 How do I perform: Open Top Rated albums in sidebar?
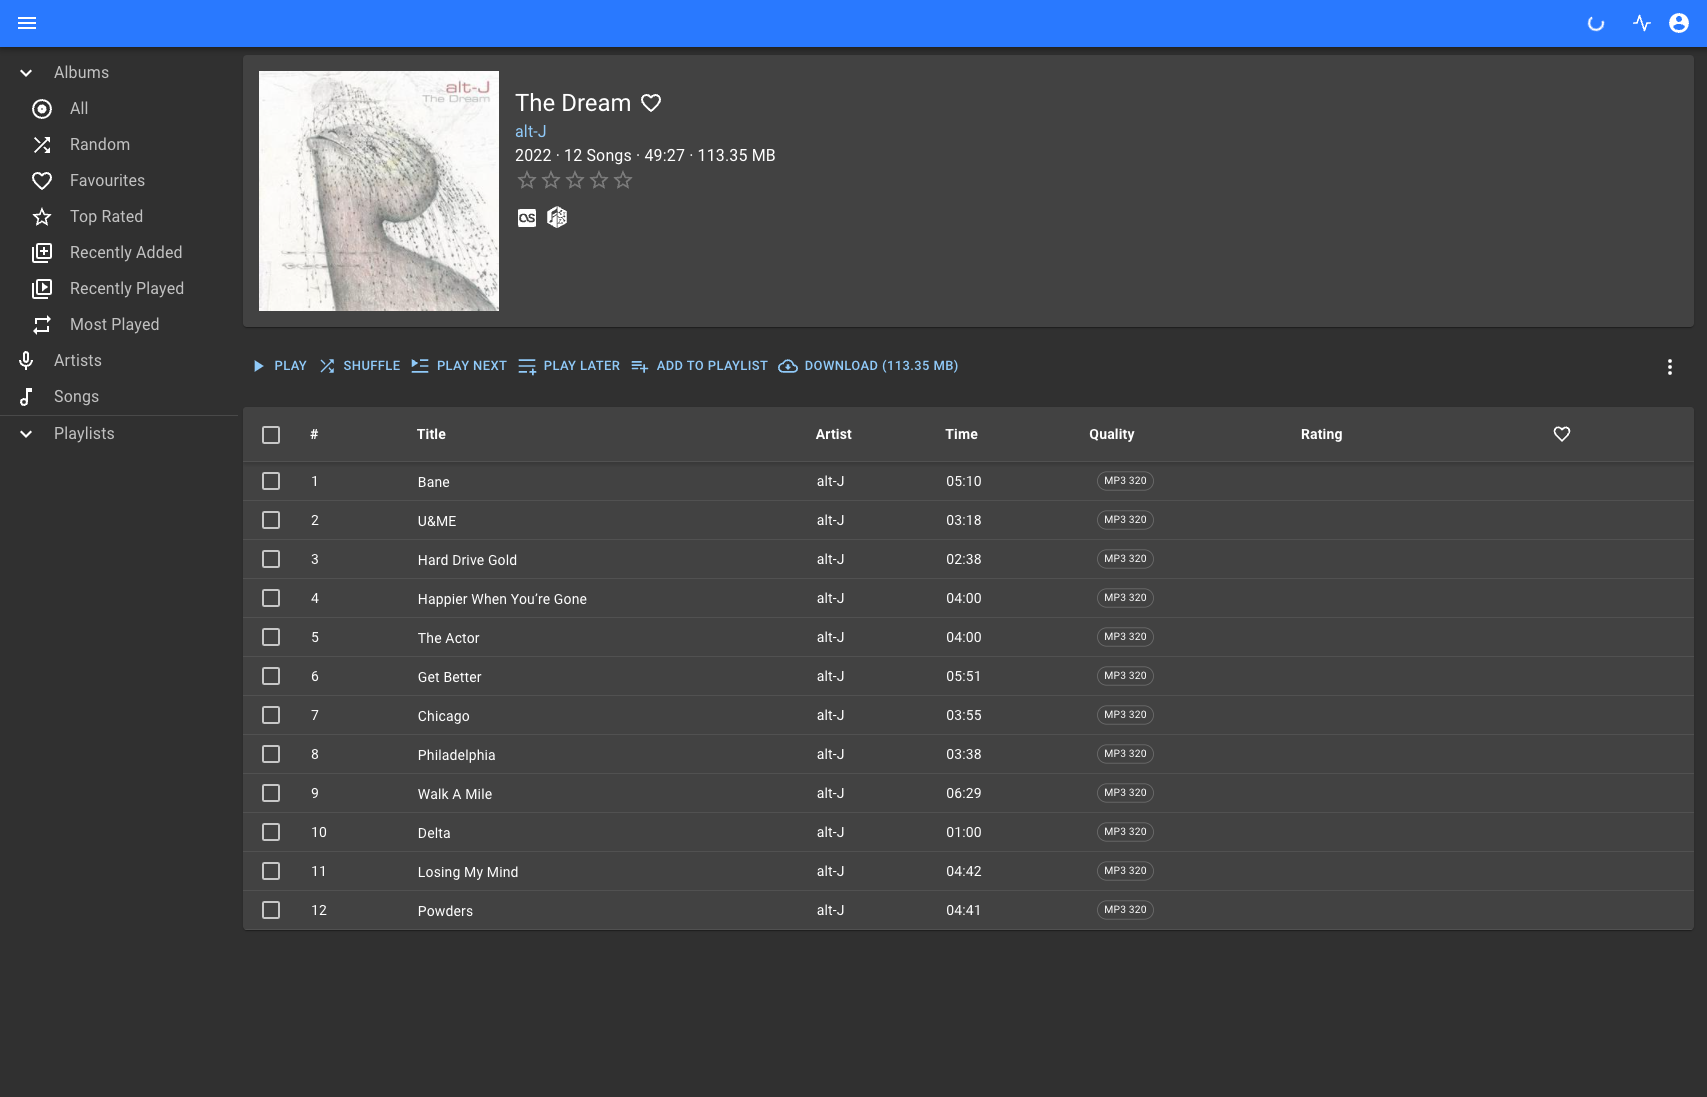pos(120,216)
